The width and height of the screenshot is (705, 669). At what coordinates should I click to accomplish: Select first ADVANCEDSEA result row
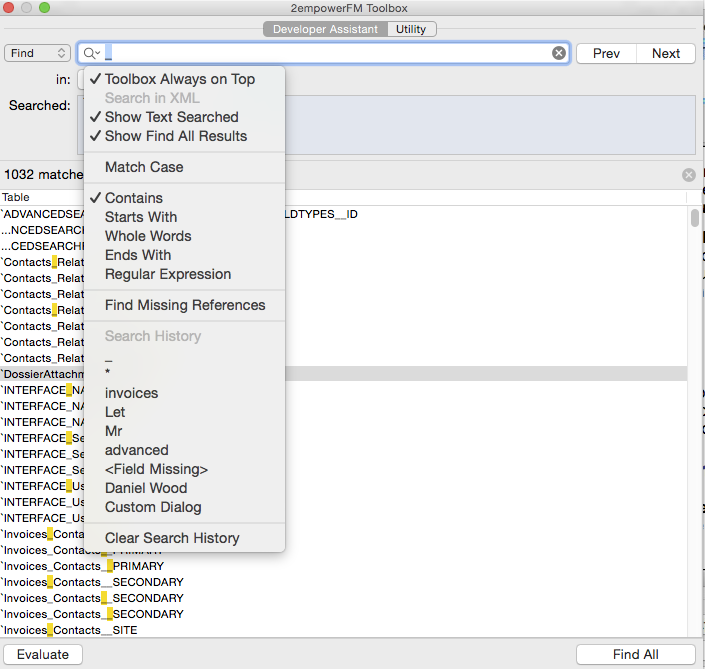tap(344, 214)
